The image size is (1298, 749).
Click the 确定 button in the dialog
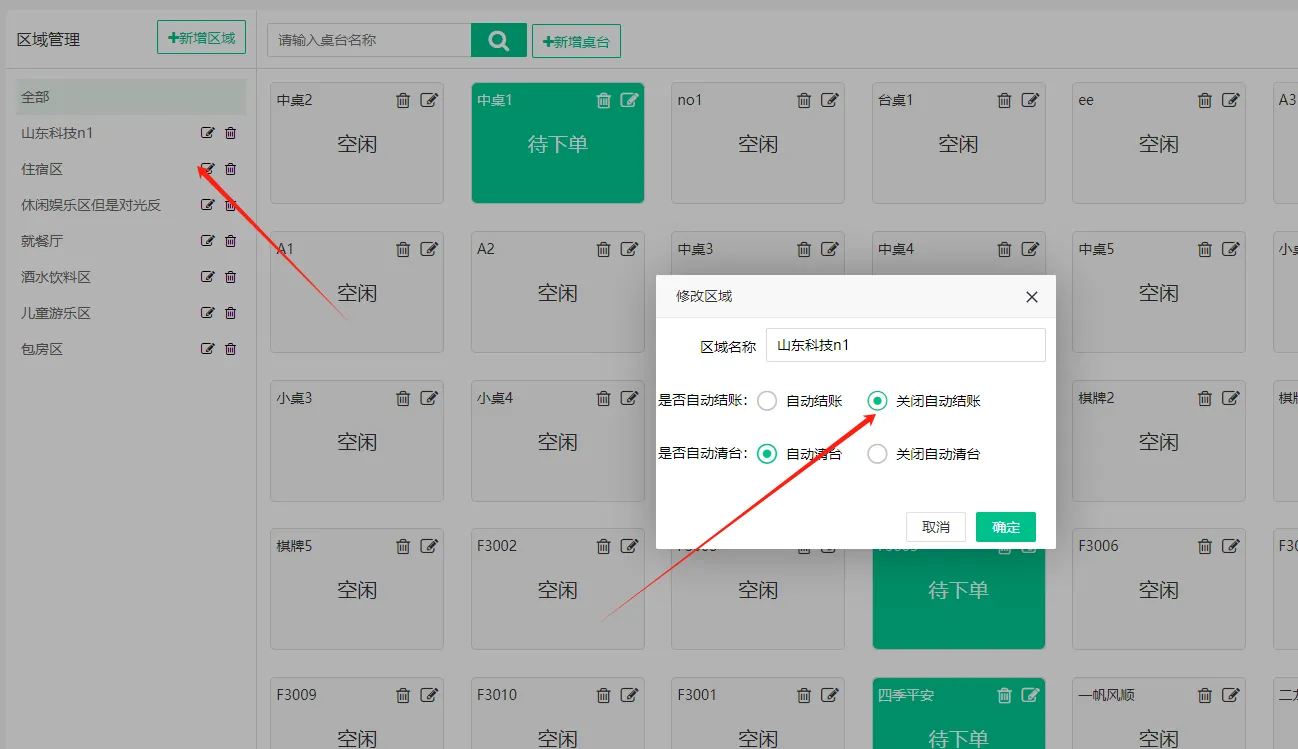pyautogui.click(x=1005, y=527)
